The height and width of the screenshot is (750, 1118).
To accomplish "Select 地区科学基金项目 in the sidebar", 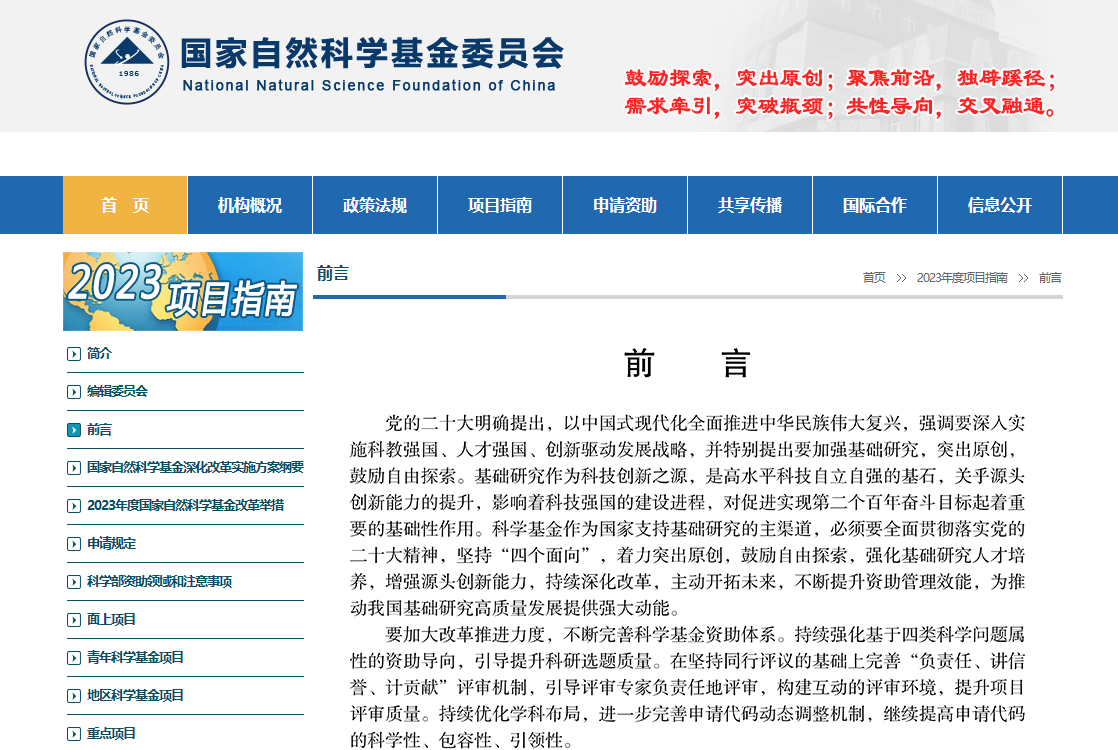I will pos(135,695).
